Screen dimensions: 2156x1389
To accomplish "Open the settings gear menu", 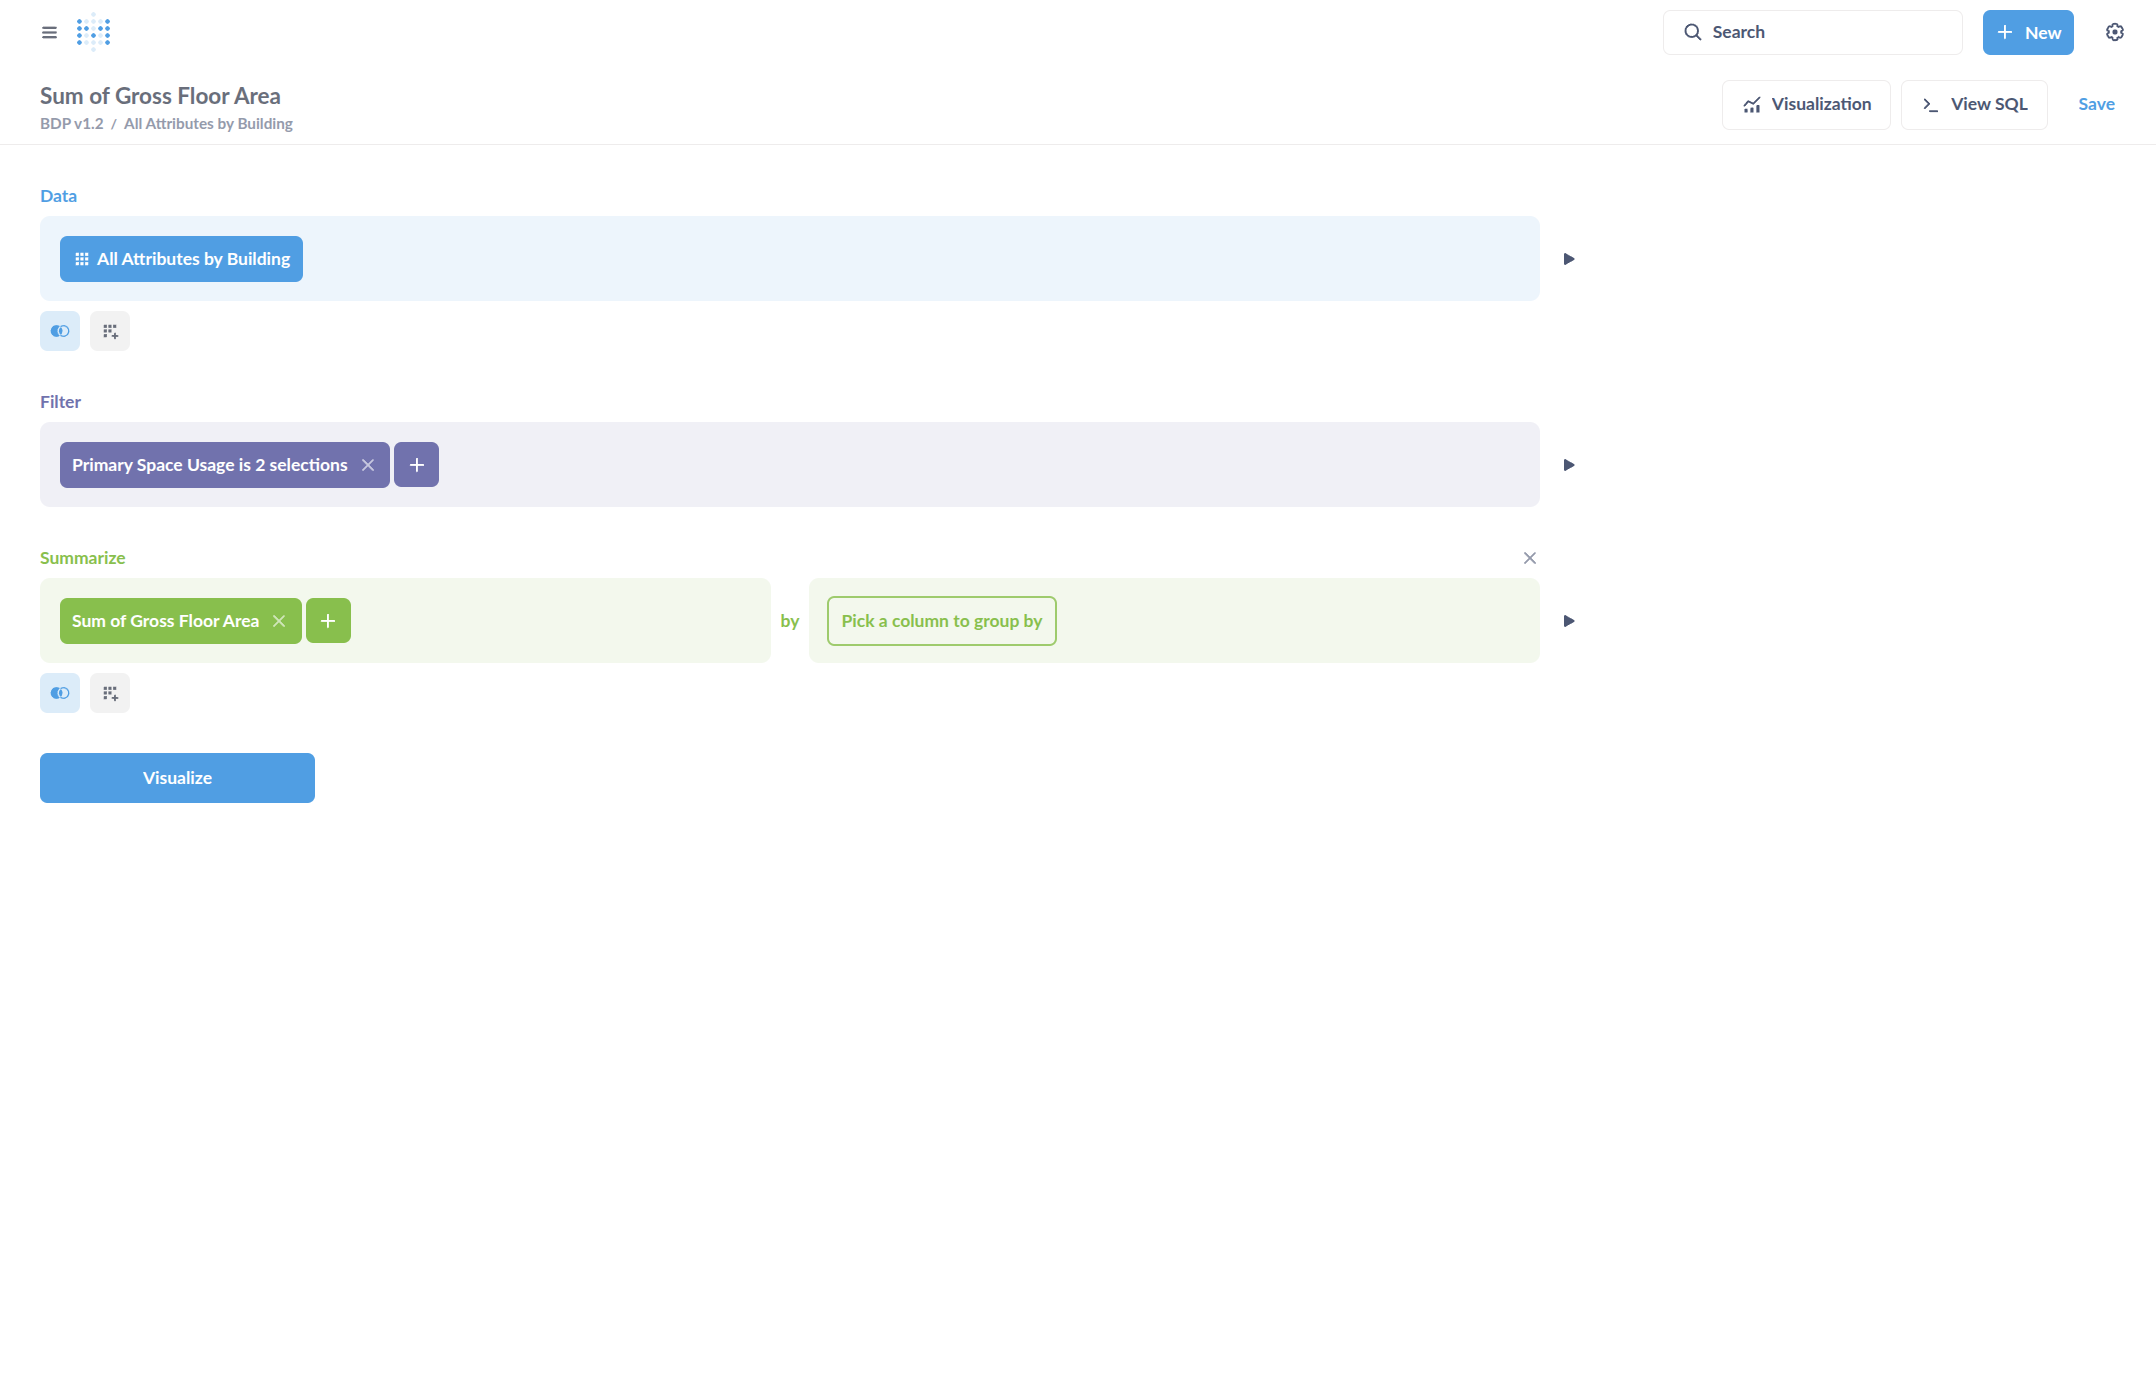I will coord(2114,32).
